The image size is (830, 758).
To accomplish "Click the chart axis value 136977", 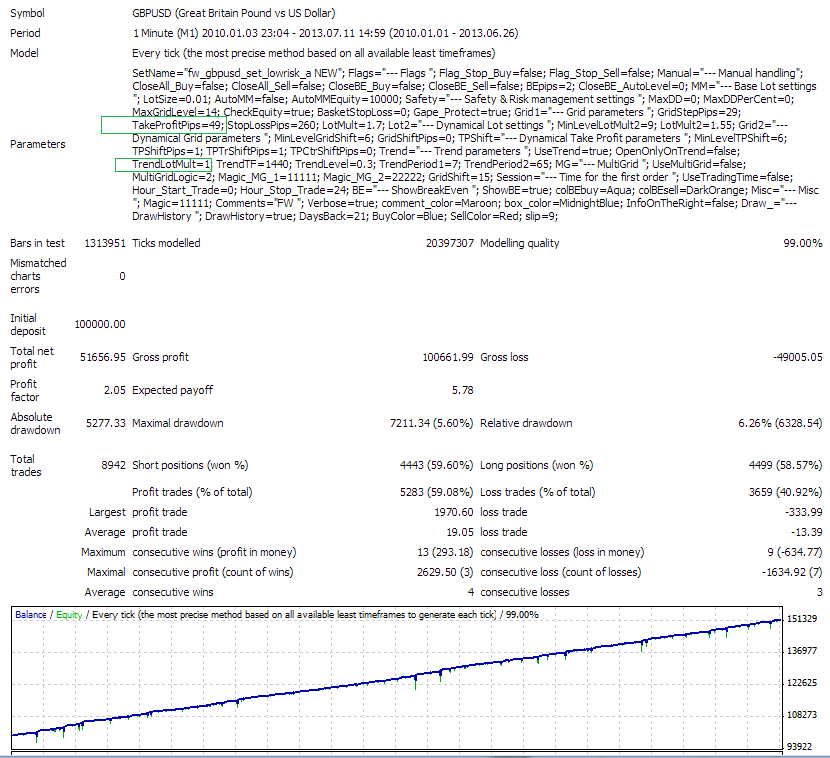I will 802,651.
